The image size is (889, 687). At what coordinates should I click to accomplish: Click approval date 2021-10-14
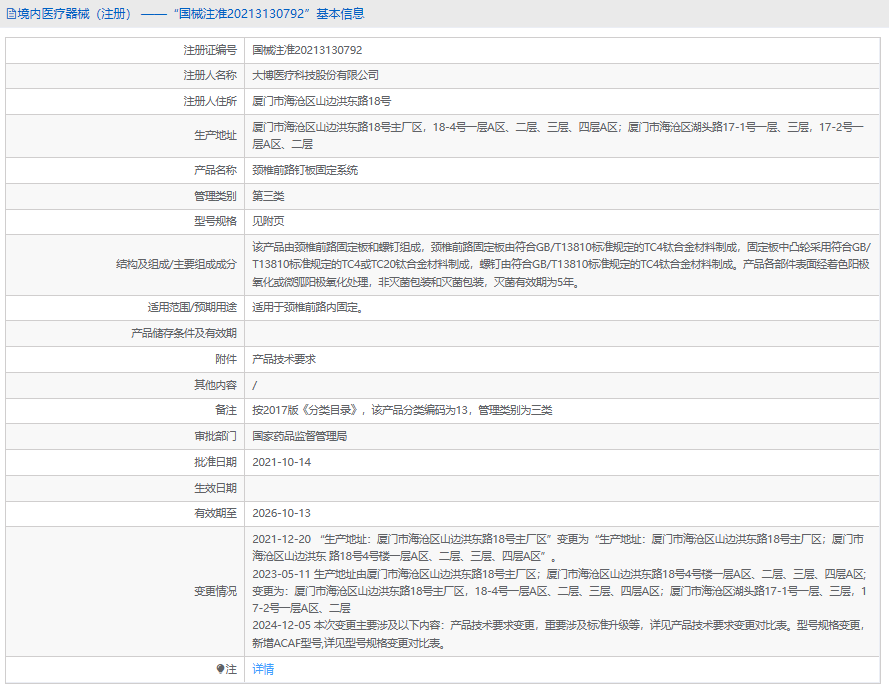(x=282, y=462)
